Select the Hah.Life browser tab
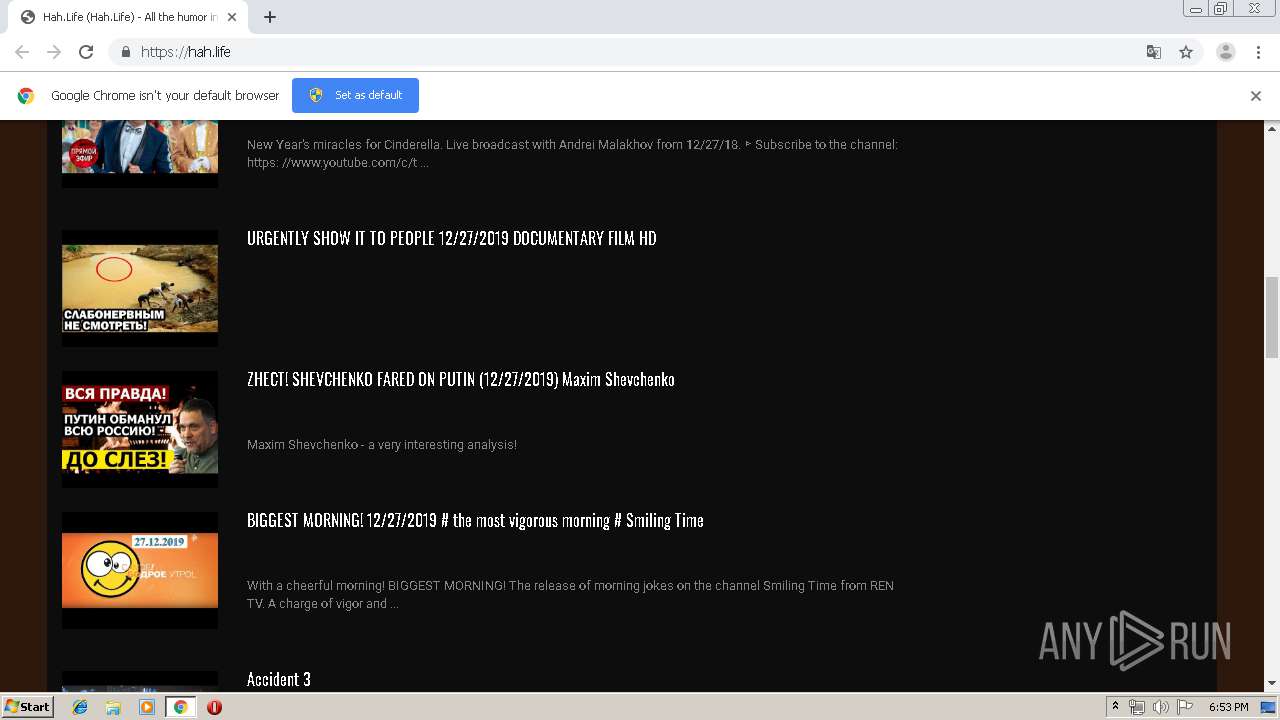1280x720 pixels. point(128,17)
